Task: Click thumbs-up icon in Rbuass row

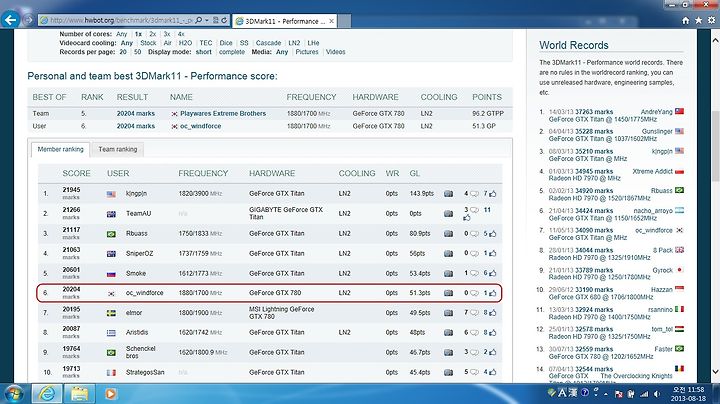Action: (x=493, y=234)
